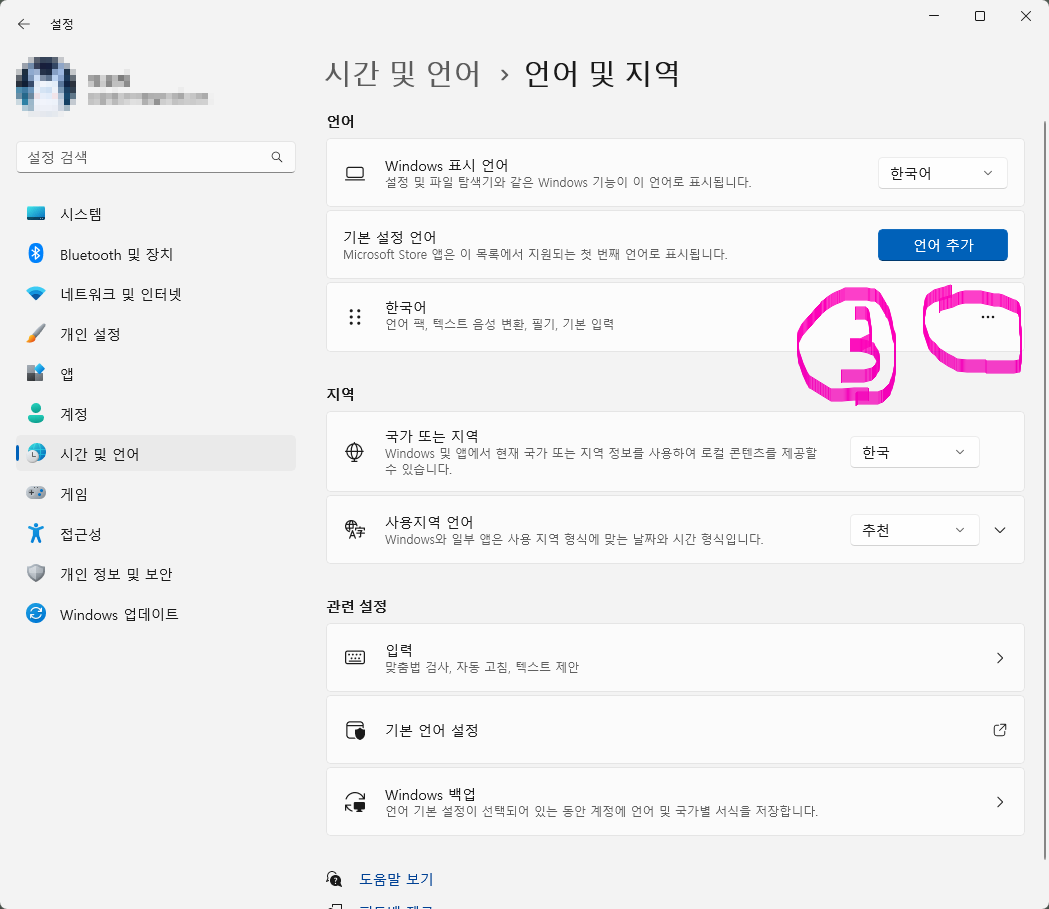
Task: Click the 설정 검색 search field
Action: [x=156, y=157]
